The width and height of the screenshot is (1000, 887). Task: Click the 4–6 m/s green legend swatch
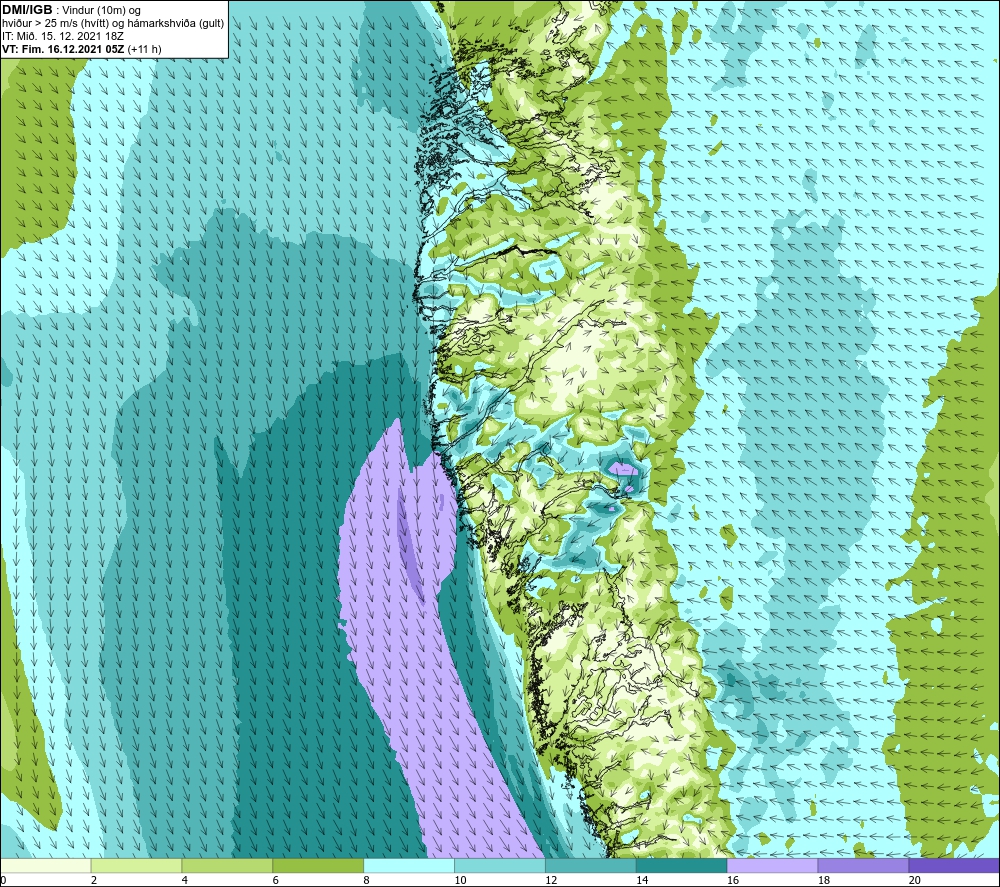[x=227, y=866]
